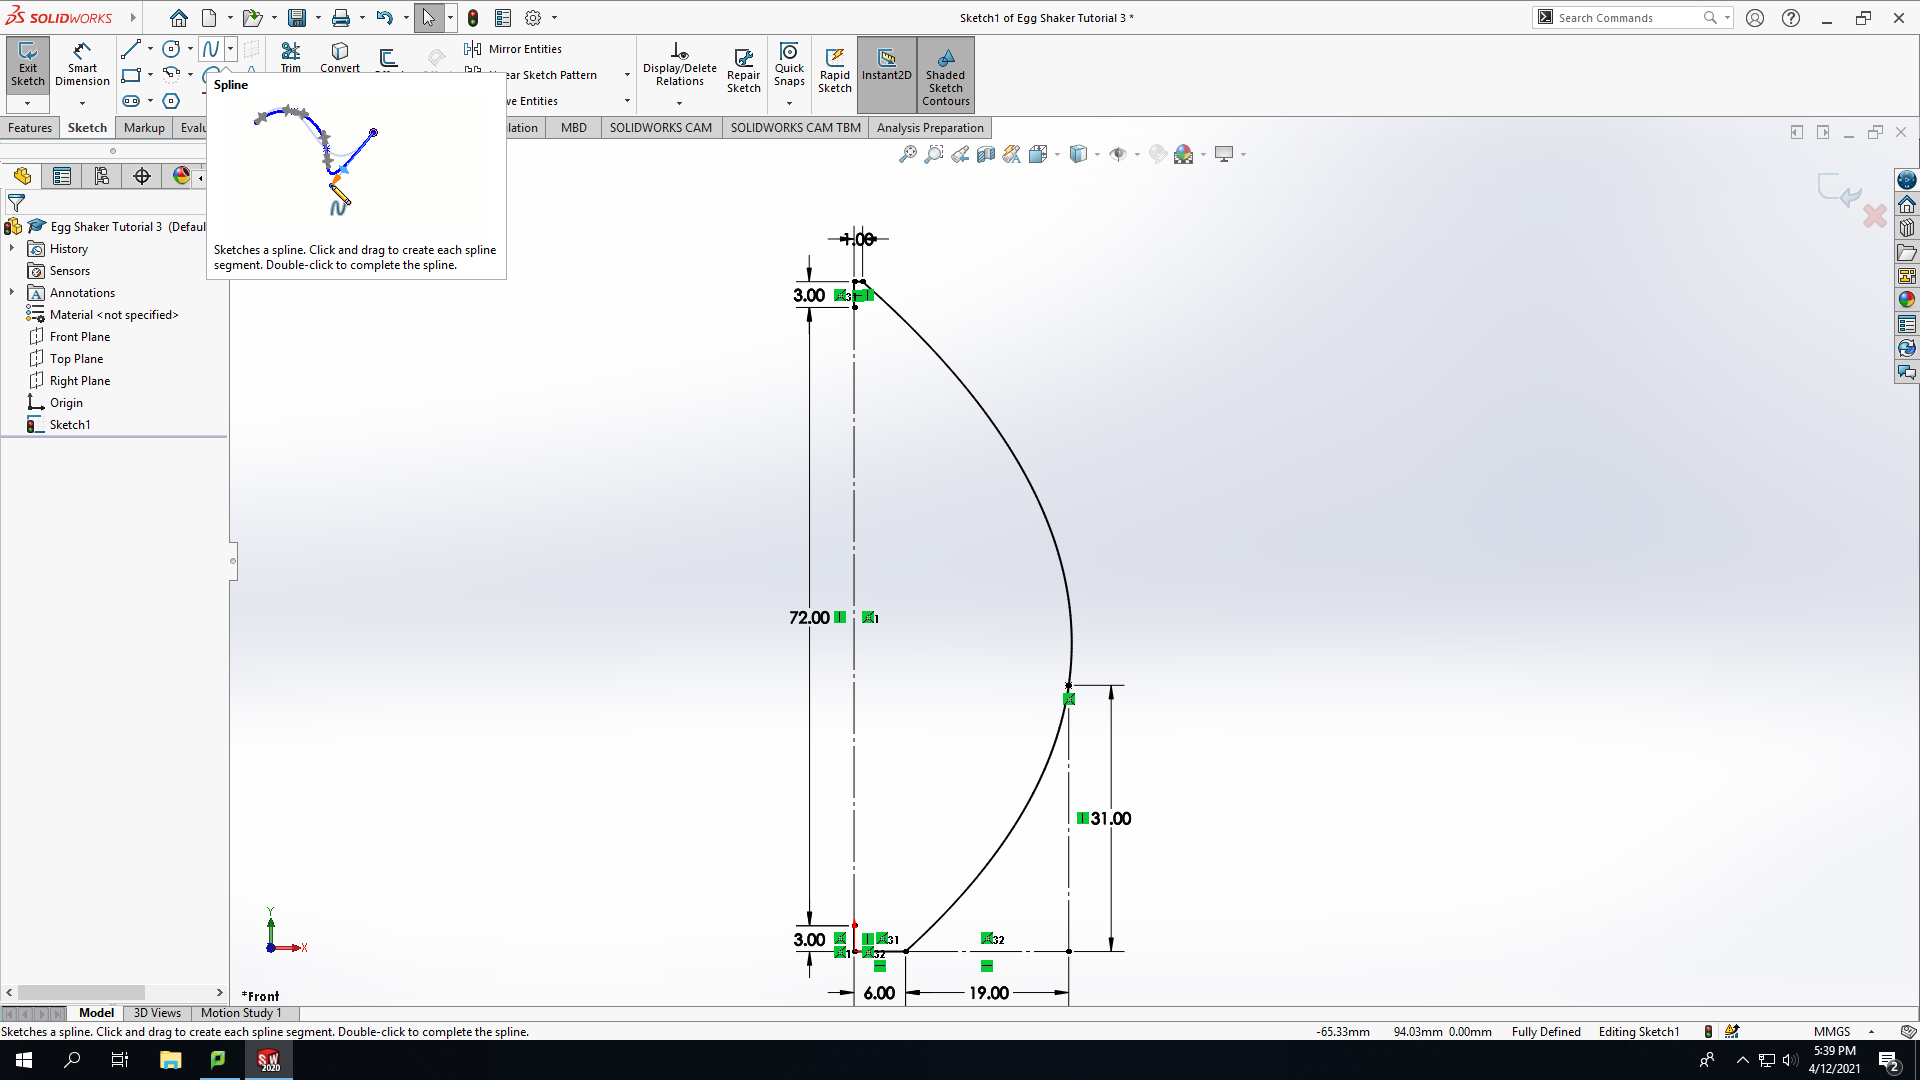Click Mirror Entities button
This screenshot has height=1080, width=1920.
(513, 49)
